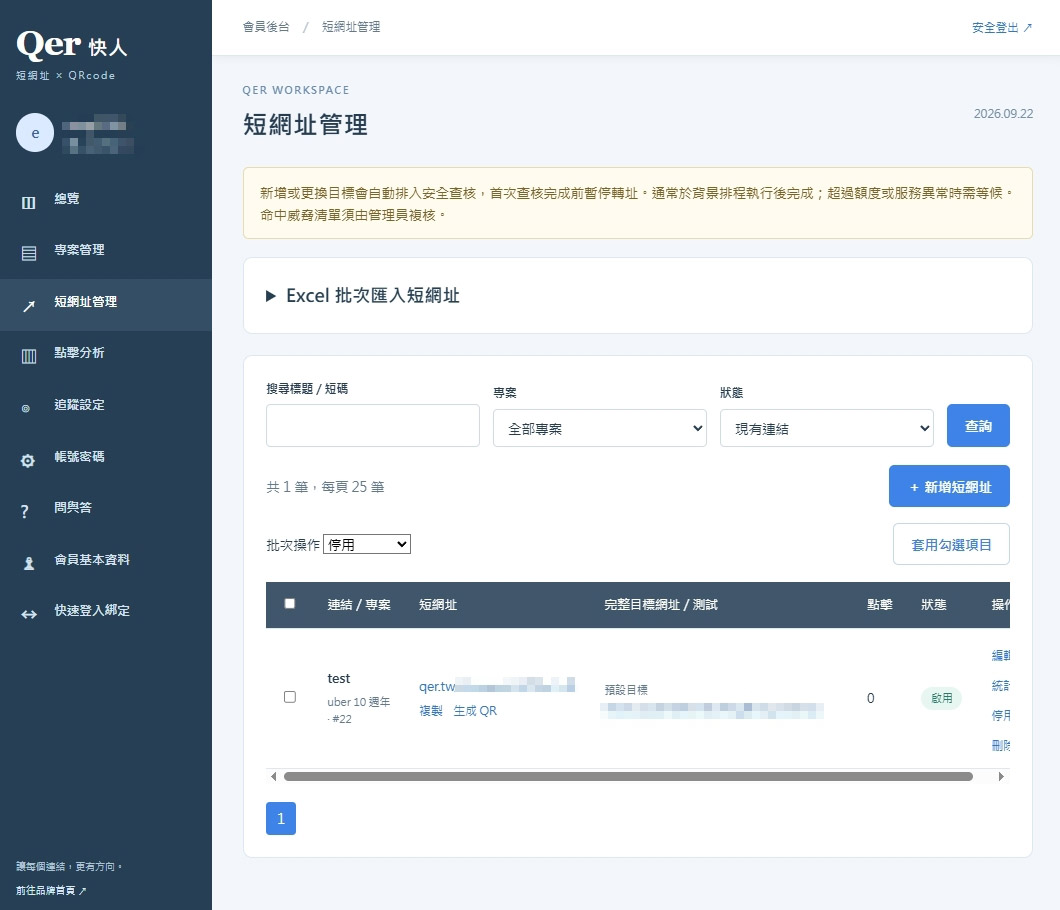
Task: Click the 追蹤設定 target icon
Action: (26, 408)
